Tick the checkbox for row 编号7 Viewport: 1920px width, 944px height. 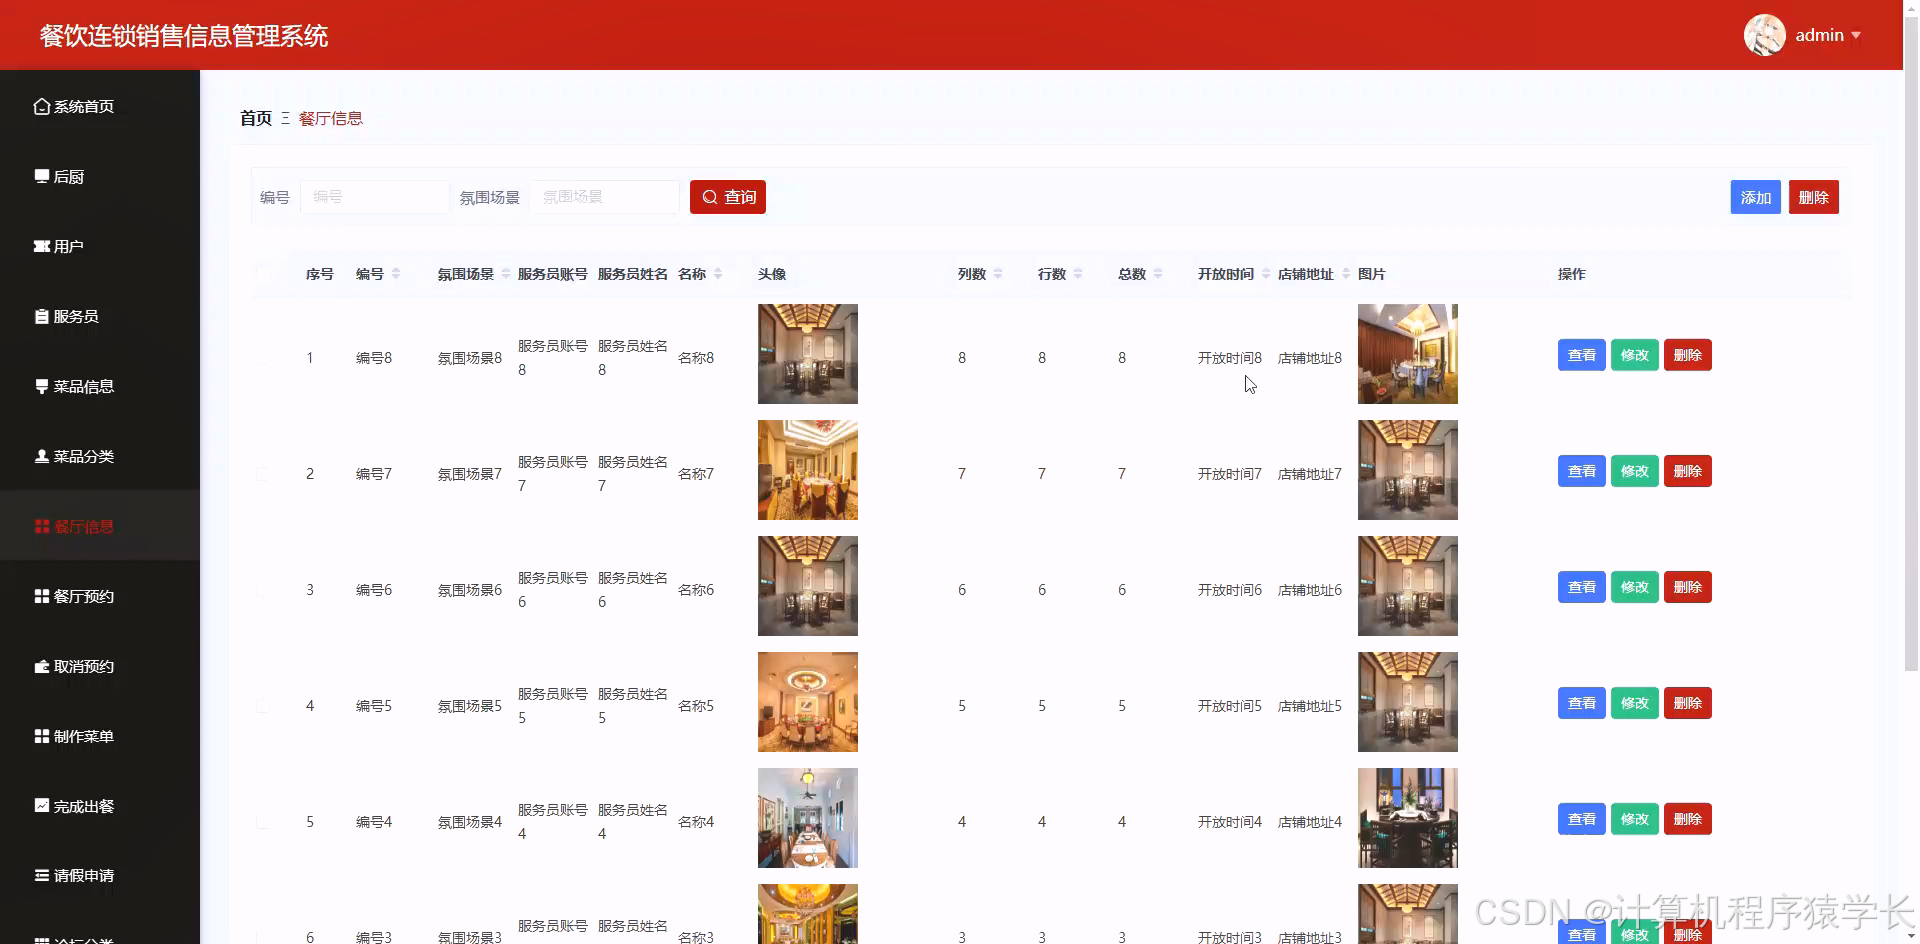(x=264, y=474)
